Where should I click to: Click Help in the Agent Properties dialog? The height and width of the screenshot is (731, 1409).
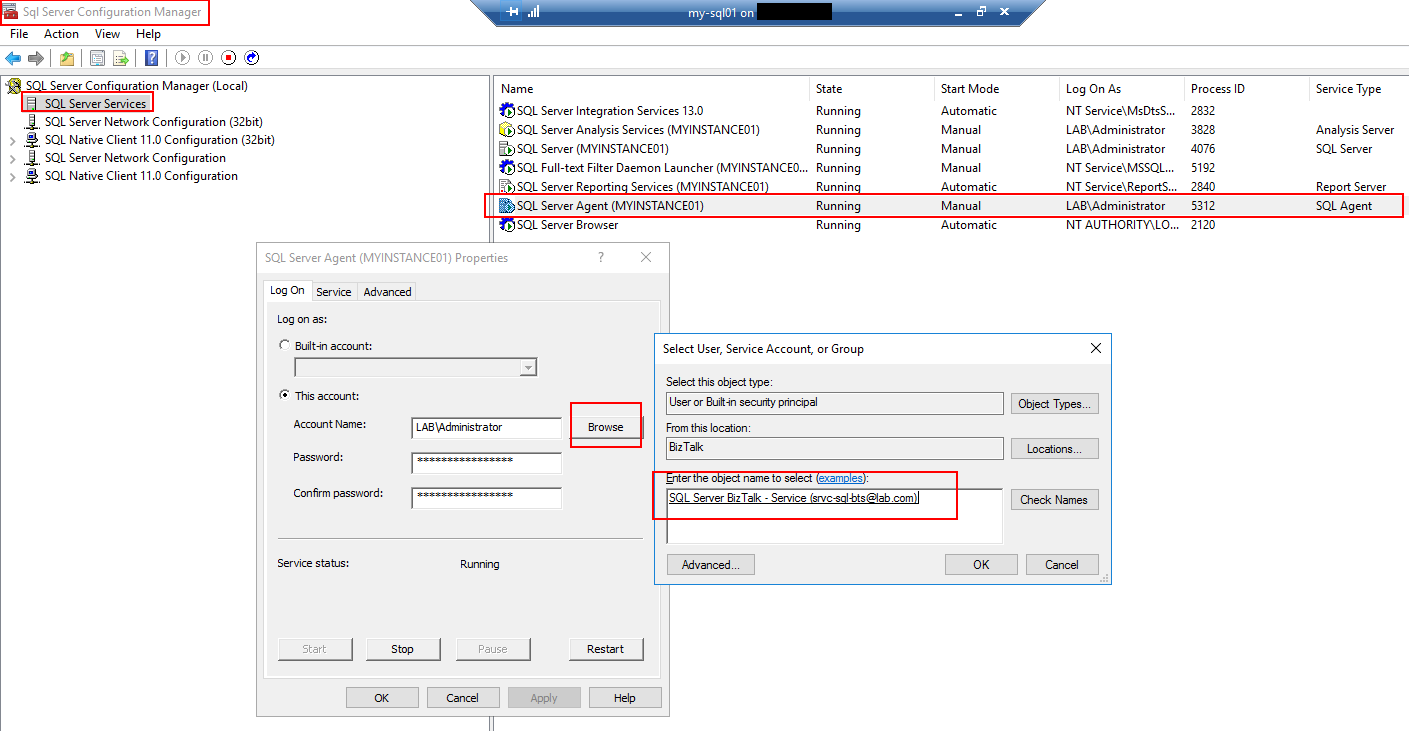point(624,698)
